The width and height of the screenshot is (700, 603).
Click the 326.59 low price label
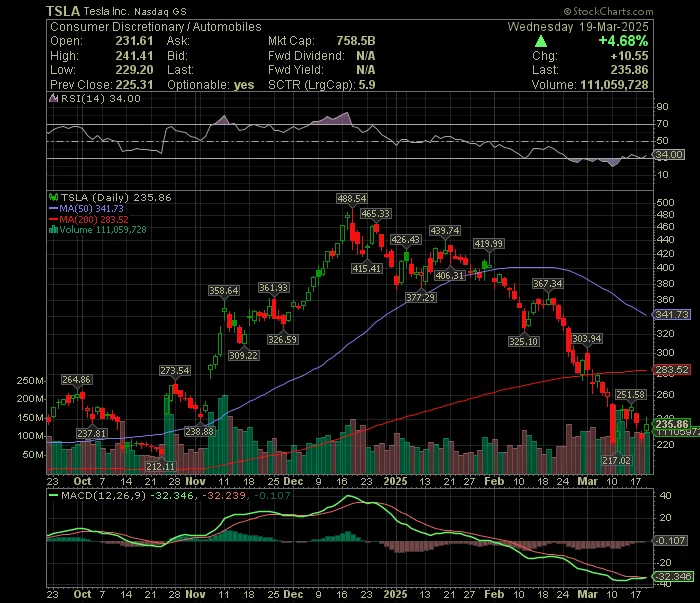coord(282,340)
